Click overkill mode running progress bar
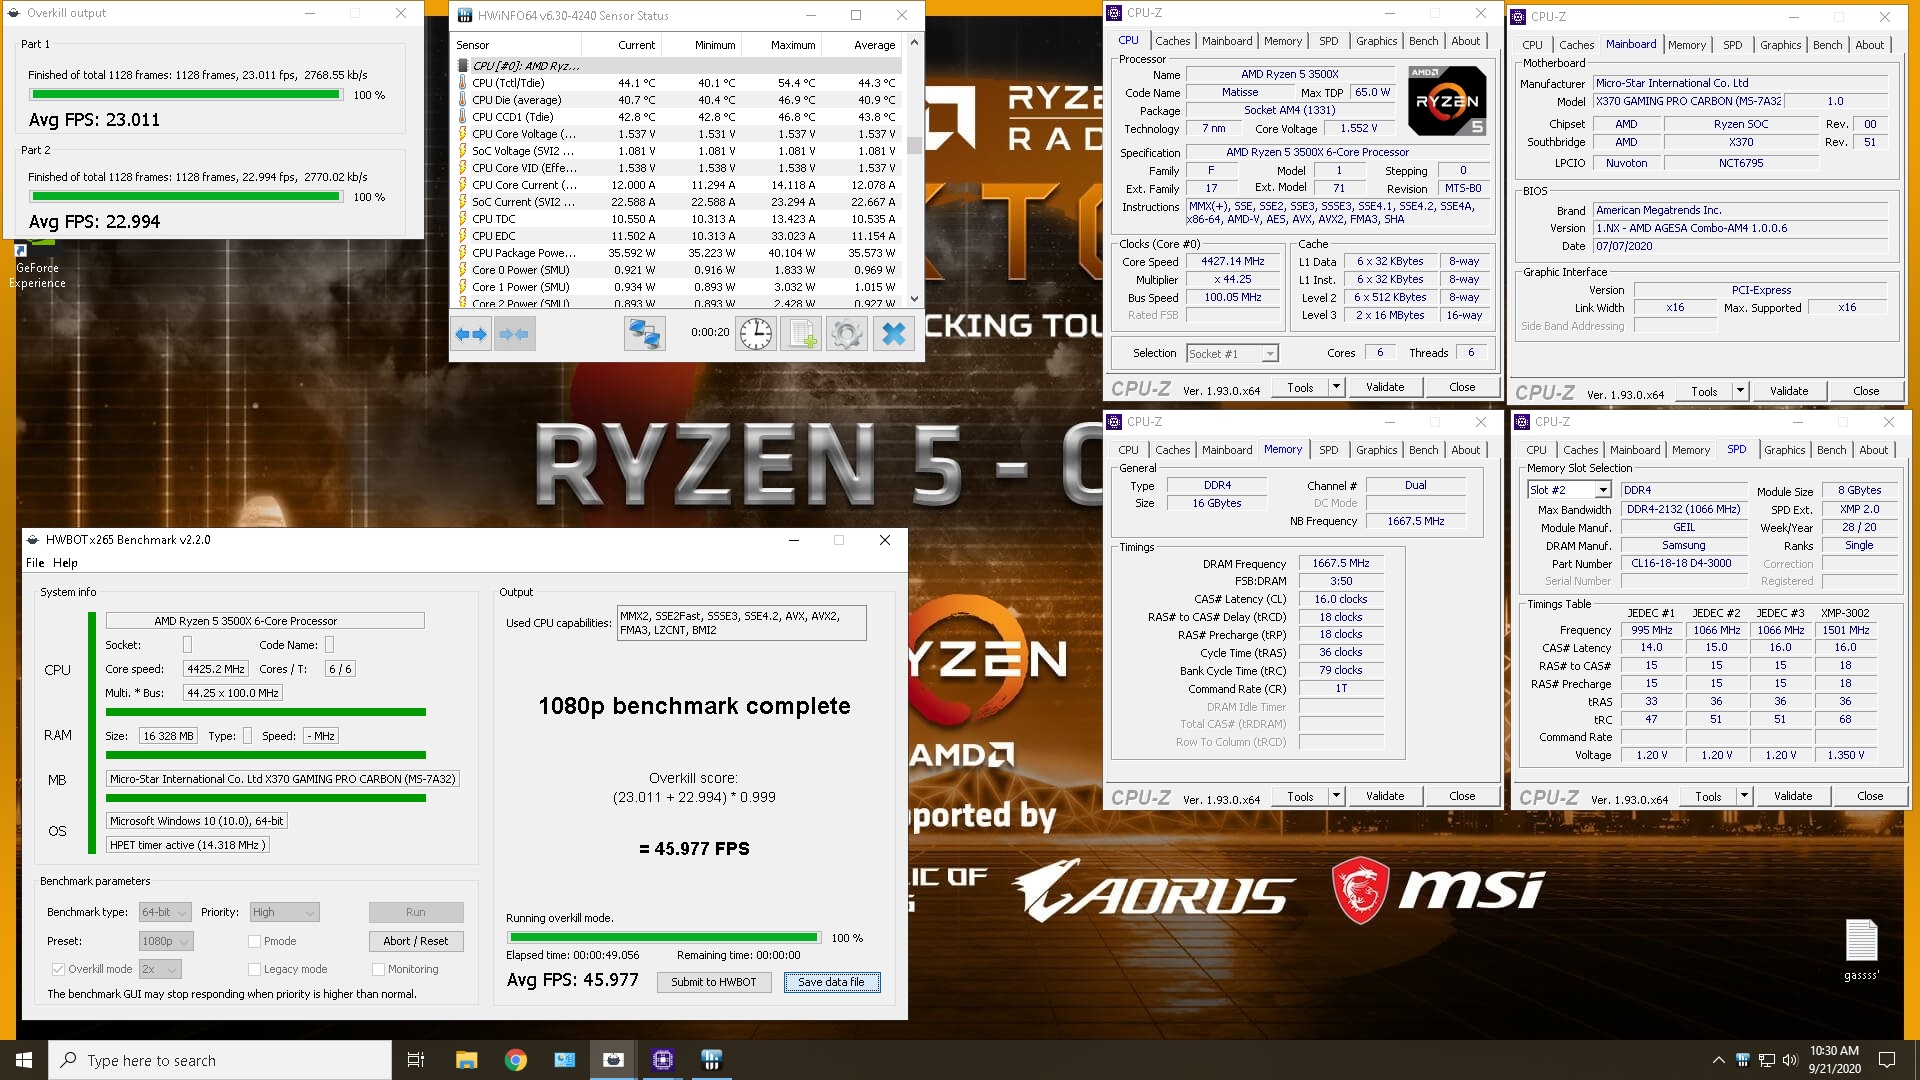1920x1080 pixels. pos(664,938)
